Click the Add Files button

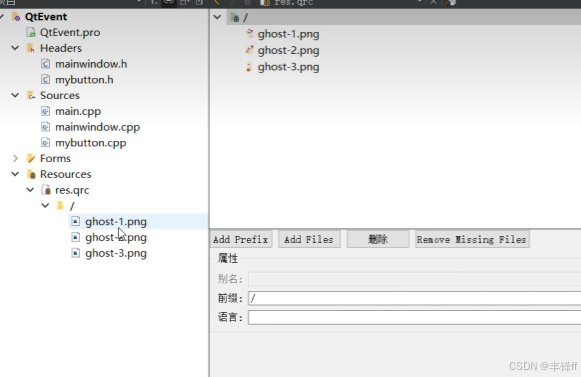[x=309, y=239]
